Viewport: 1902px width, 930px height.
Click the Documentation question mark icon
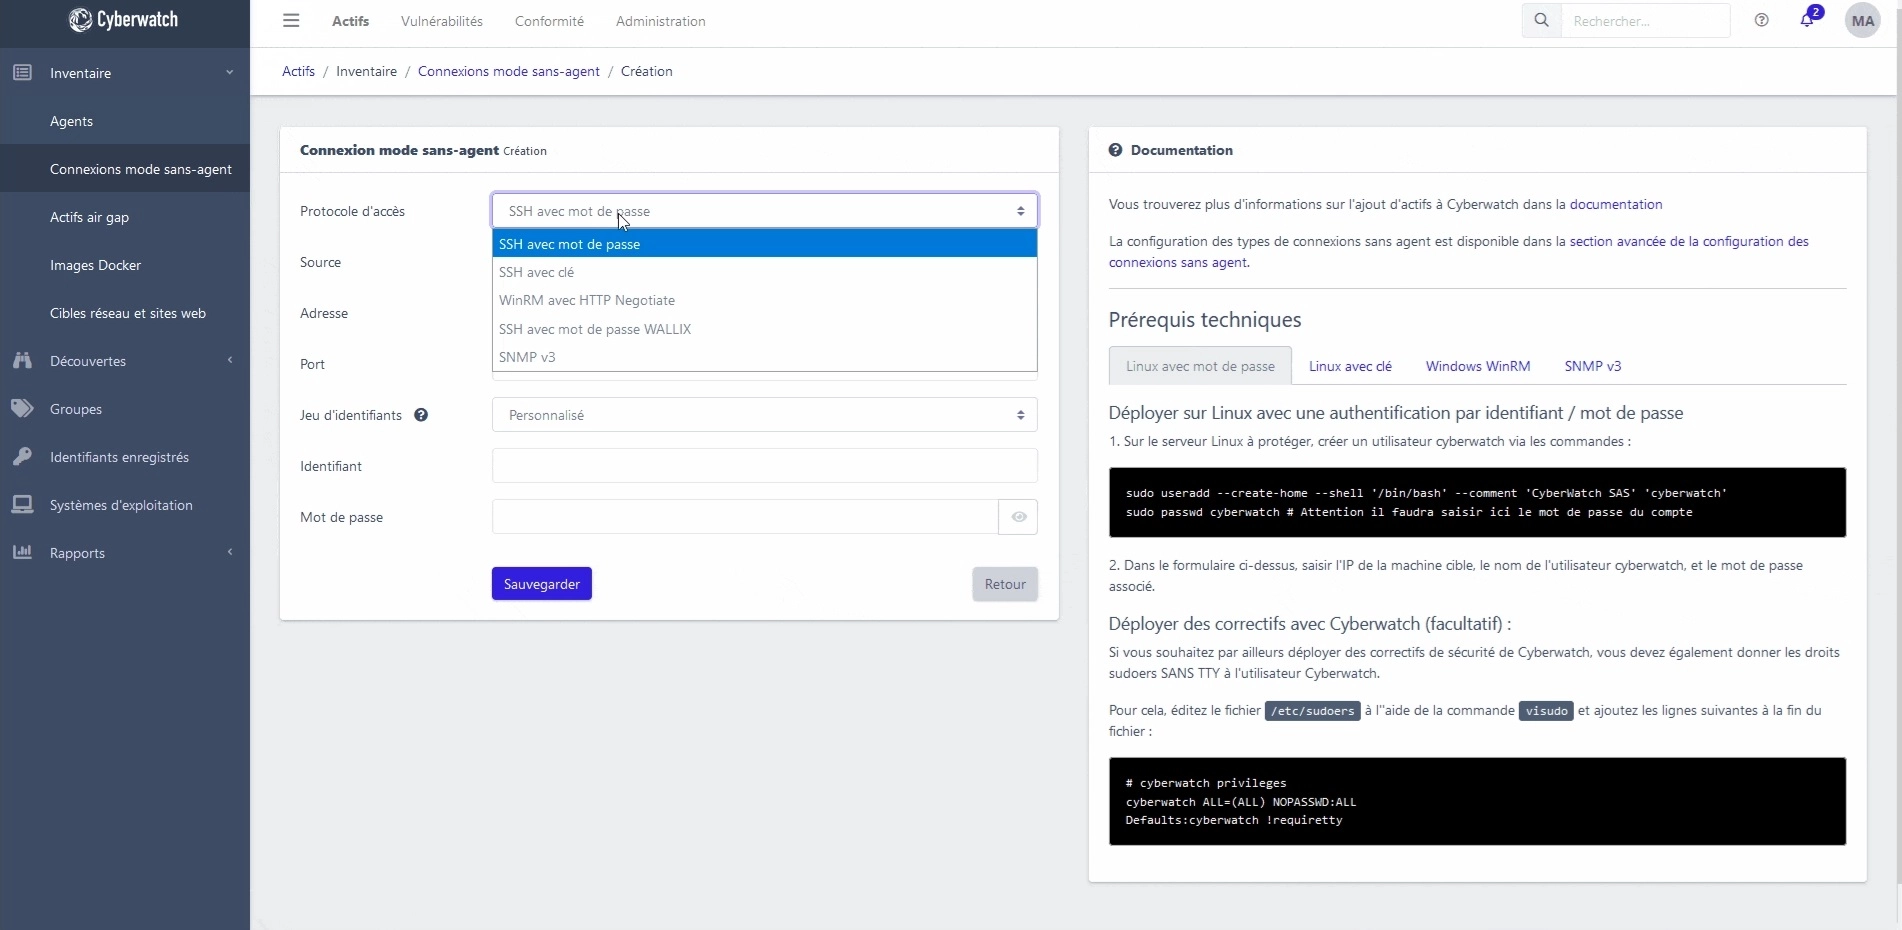(1116, 150)
